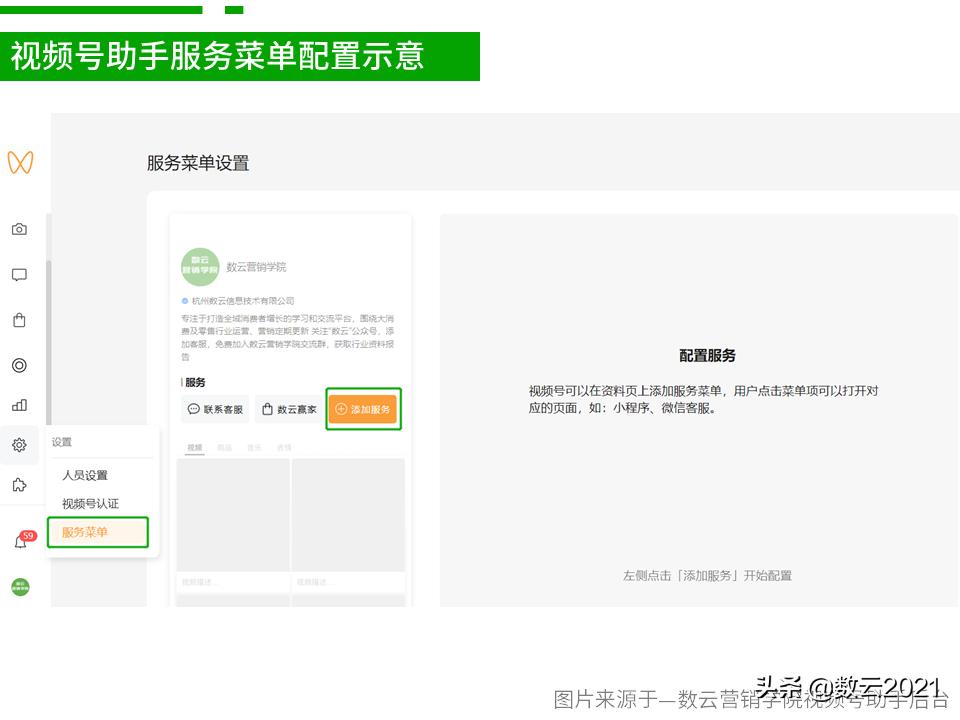
Task: Open 视频号认证 in the settings menu
Action: coord(89,503)
